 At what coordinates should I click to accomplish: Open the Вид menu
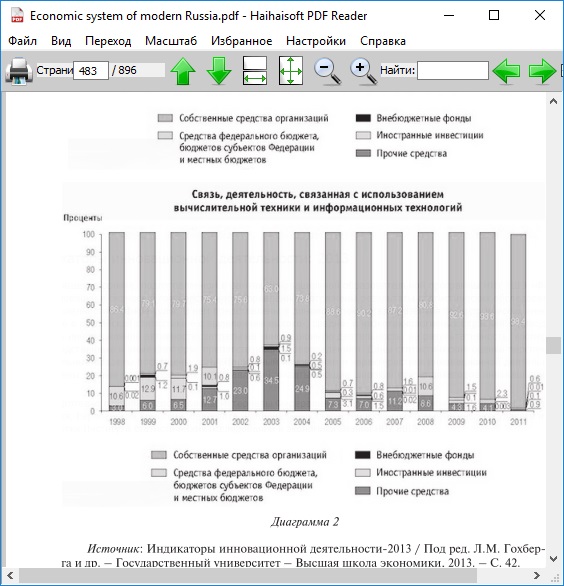pyautogui.click(x=61, y=41)
